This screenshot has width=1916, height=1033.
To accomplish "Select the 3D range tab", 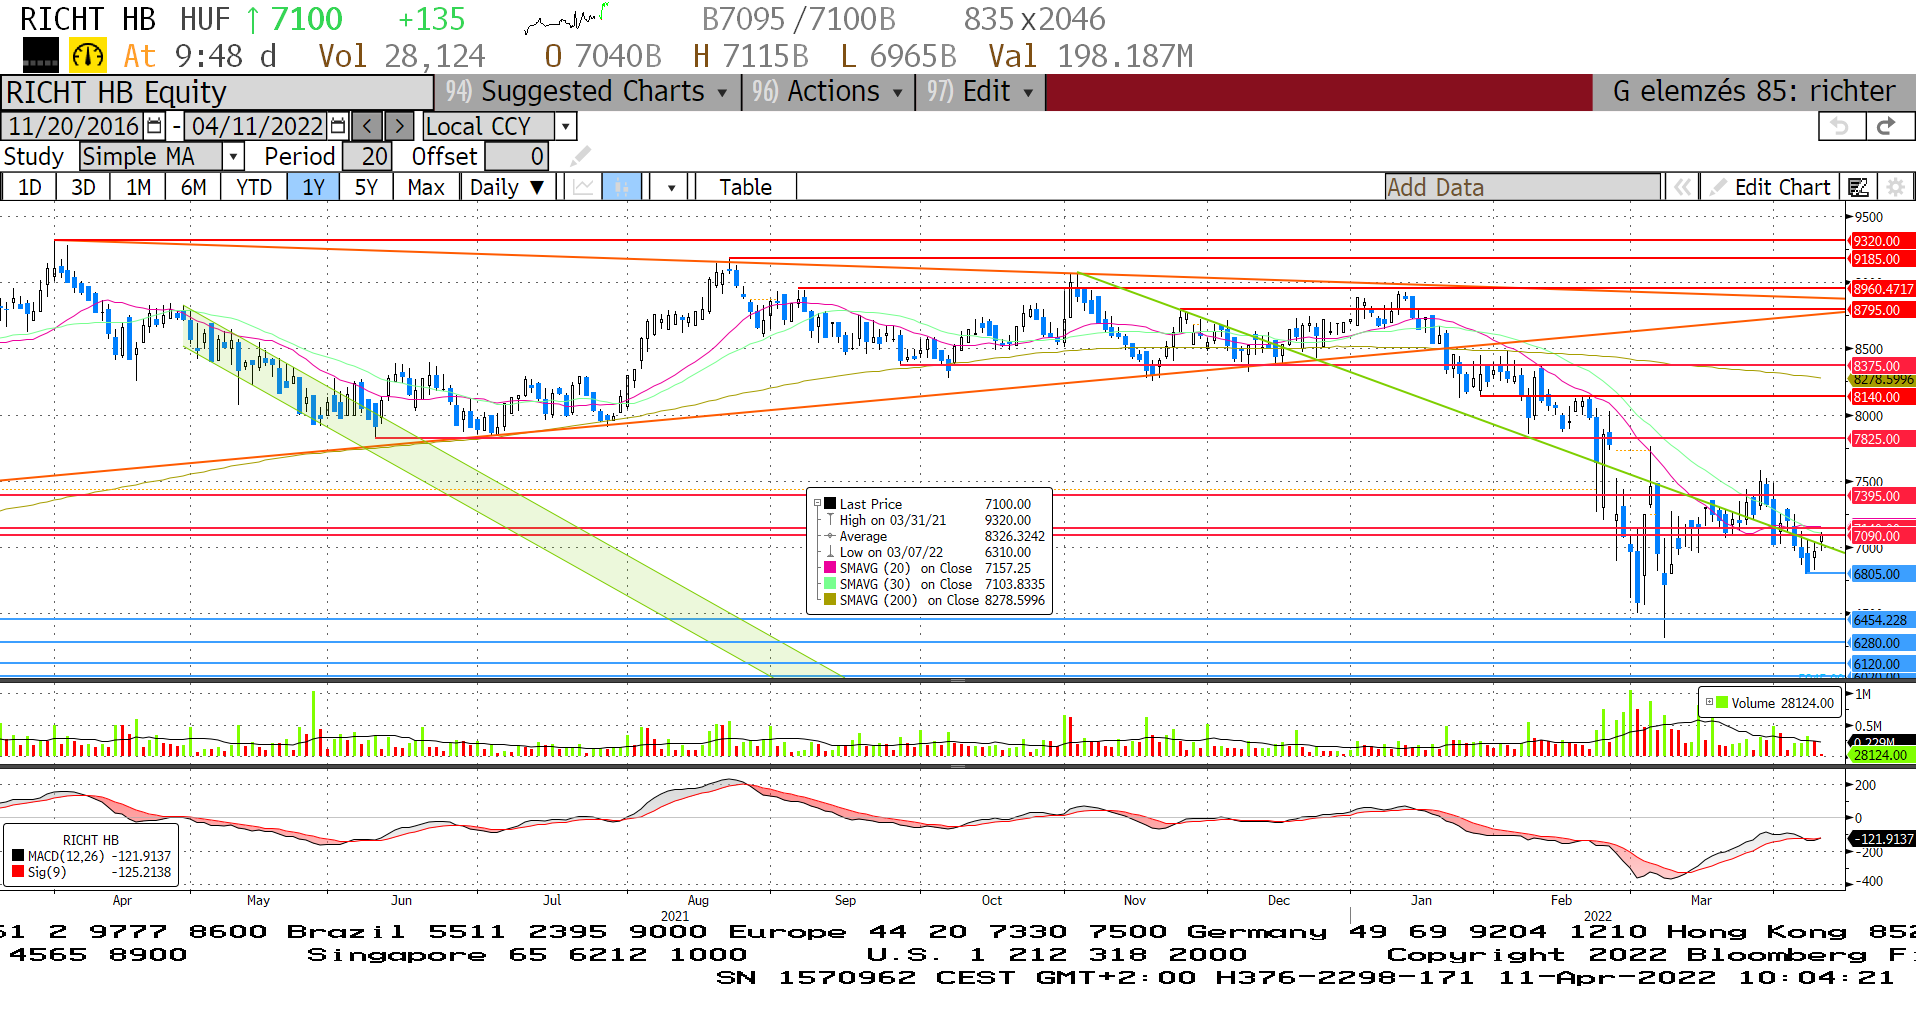I will click(x=83, y=187).
